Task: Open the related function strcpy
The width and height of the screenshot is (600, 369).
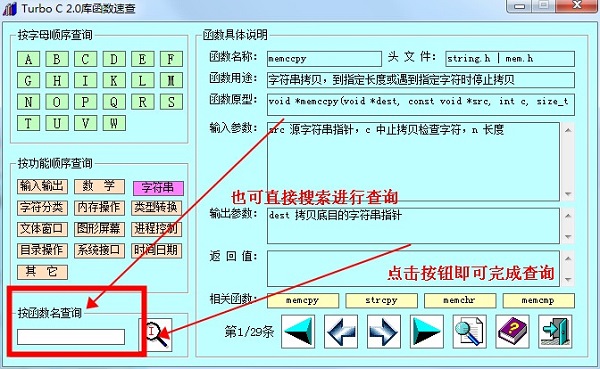Action: pos(382,300)
